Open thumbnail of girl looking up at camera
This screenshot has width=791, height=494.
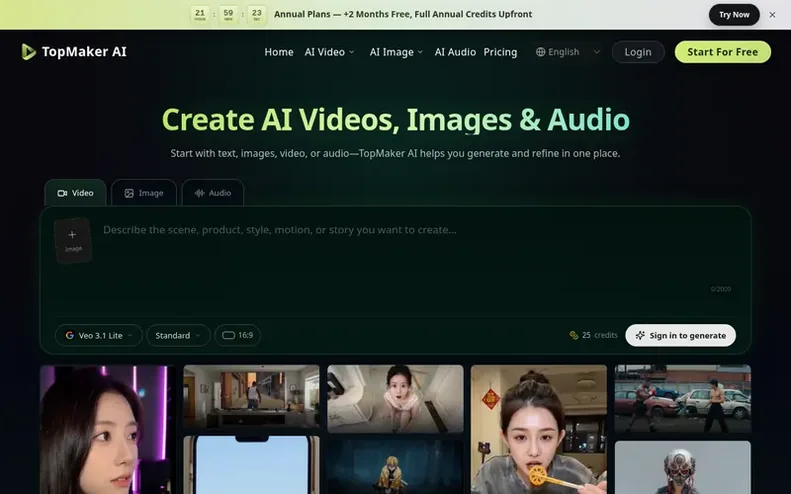click(x=395, y=399)
